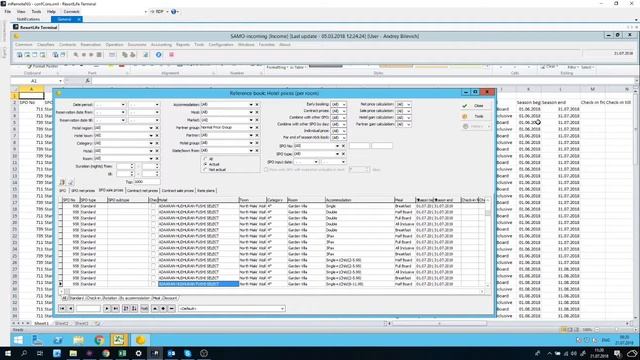Clear the Hotel region filter with its X
Image resolution: width=640 pixels, height=360 pixels.
(157, 128)
